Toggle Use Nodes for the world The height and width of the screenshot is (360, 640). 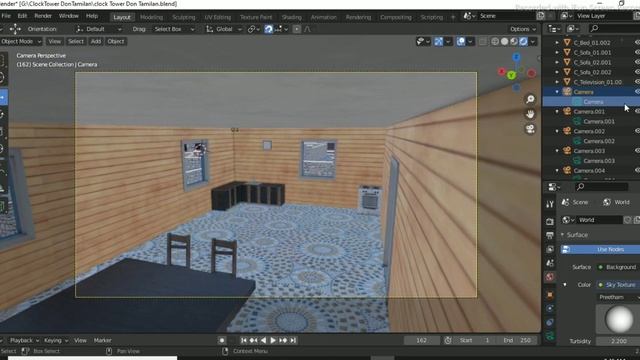coord(600,249)
